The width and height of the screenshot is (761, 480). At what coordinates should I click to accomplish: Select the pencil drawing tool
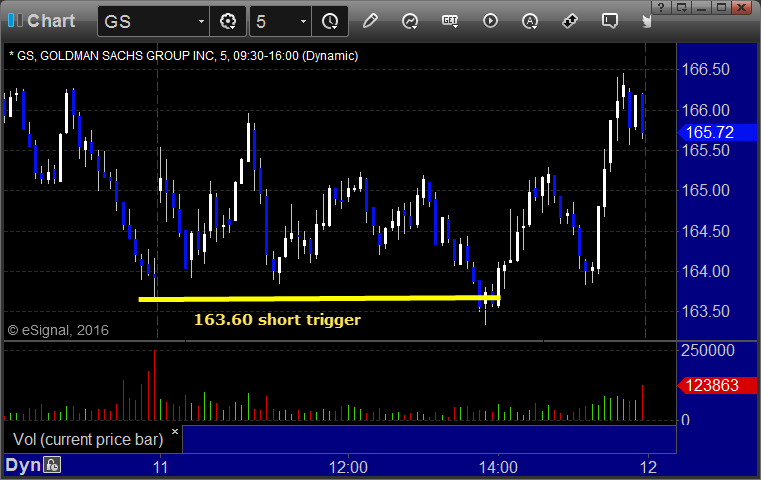click(x=370, y=21)
